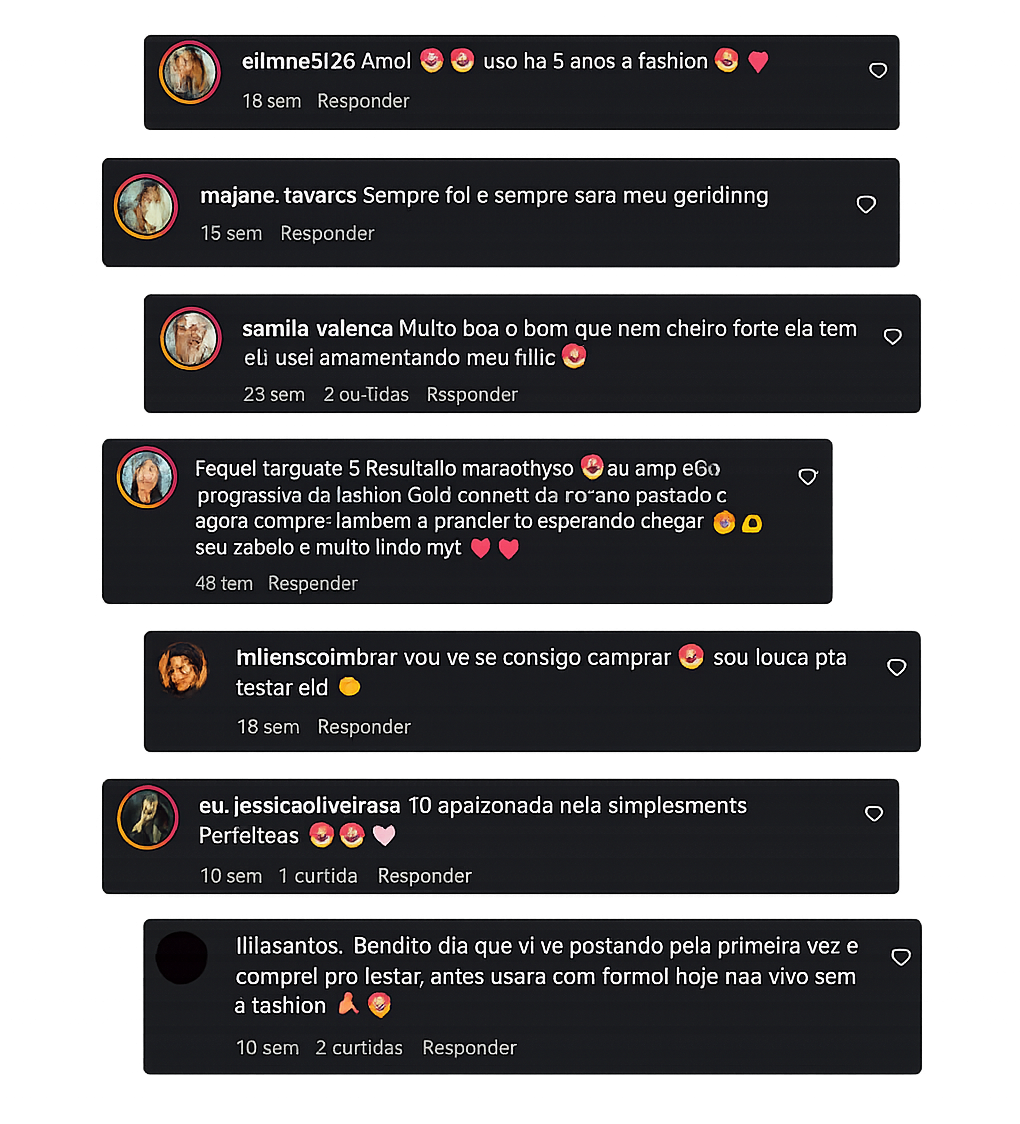Open the likes count on samila valenca's comment
Screen dimensions: 1020x1124
[x=366, y=394]
